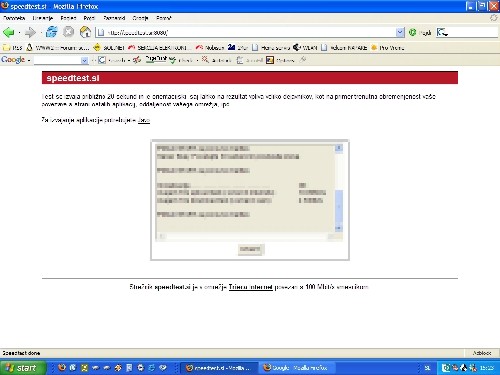
Task: Click the applet vertical scrollbar thumb
Action: pos(339,207)
